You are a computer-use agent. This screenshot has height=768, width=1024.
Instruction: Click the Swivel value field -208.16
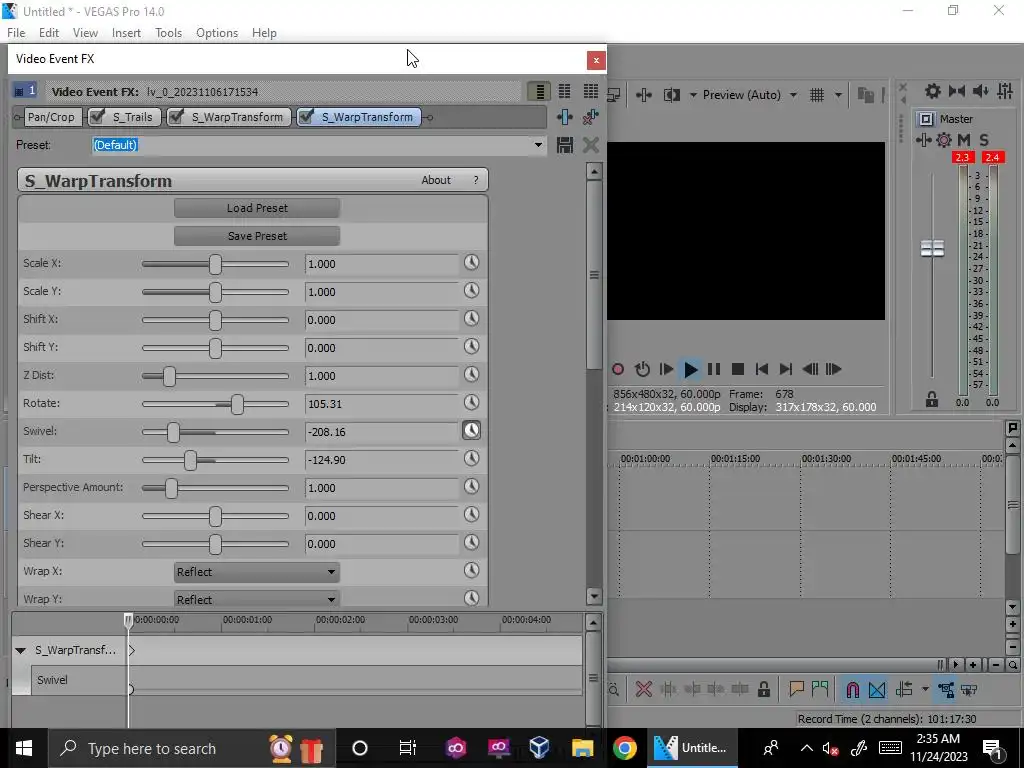point(381,432)
